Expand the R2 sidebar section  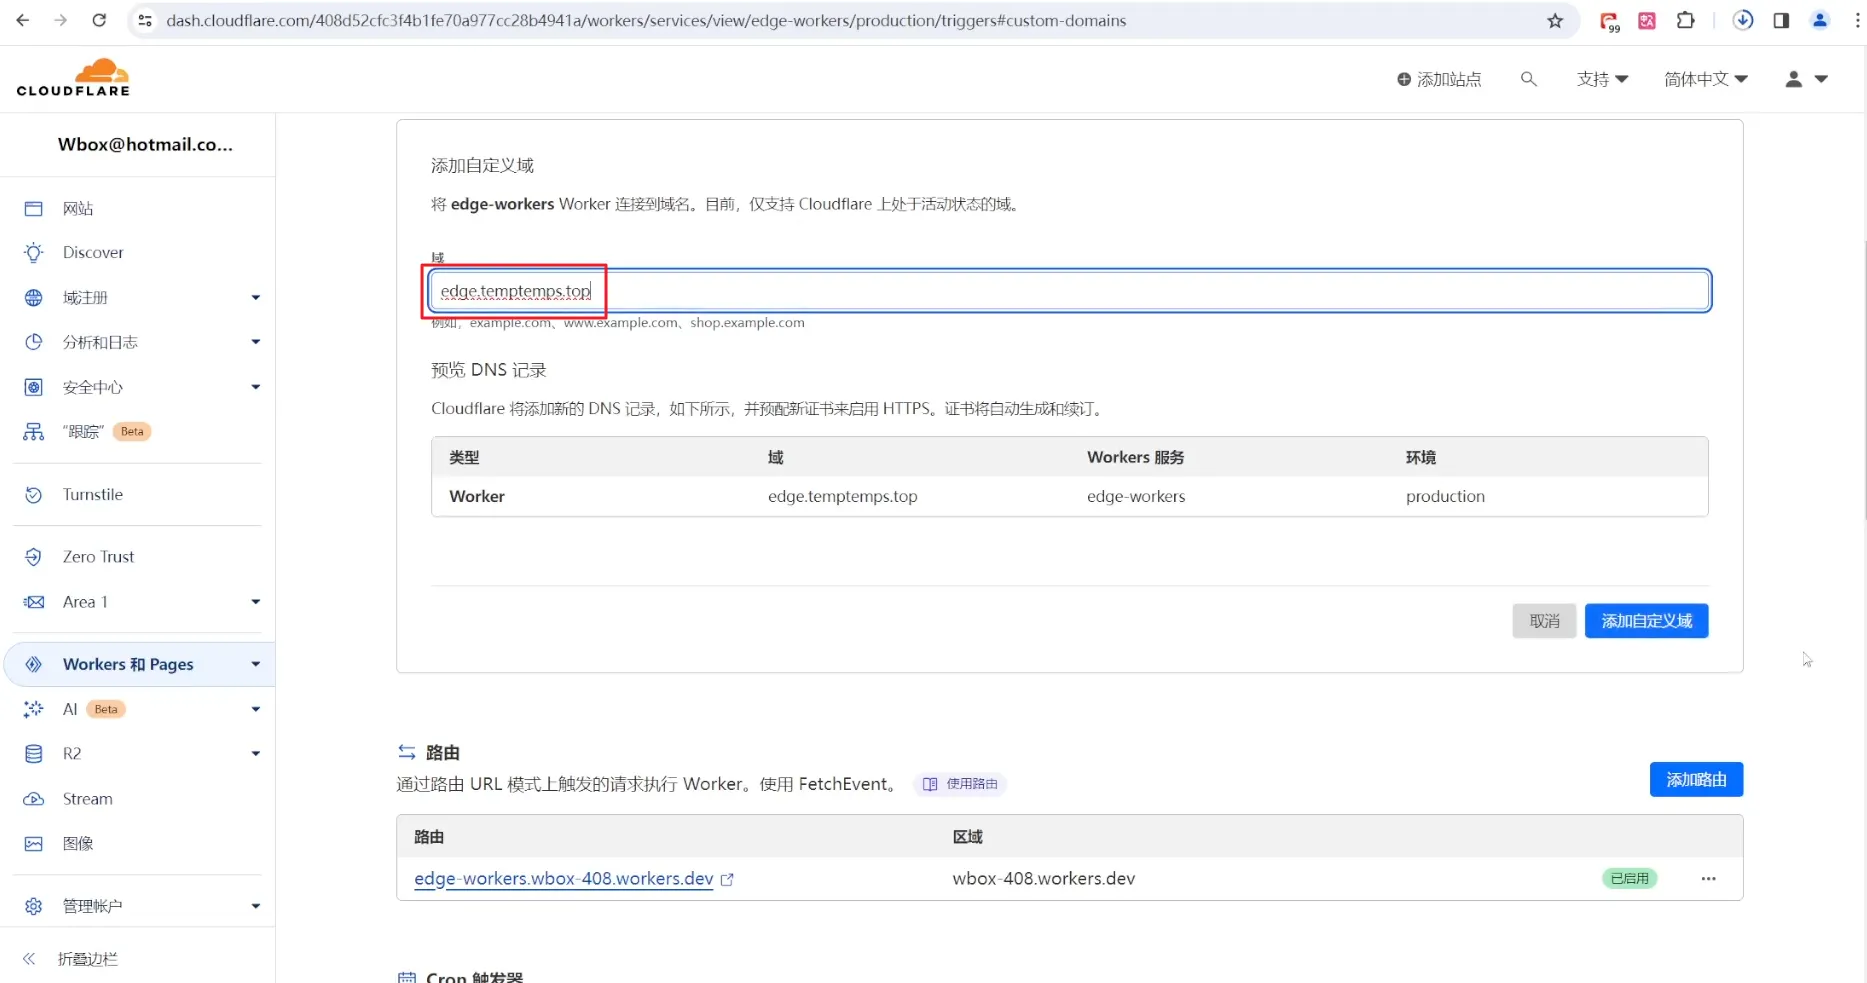(x=256, y=754)
